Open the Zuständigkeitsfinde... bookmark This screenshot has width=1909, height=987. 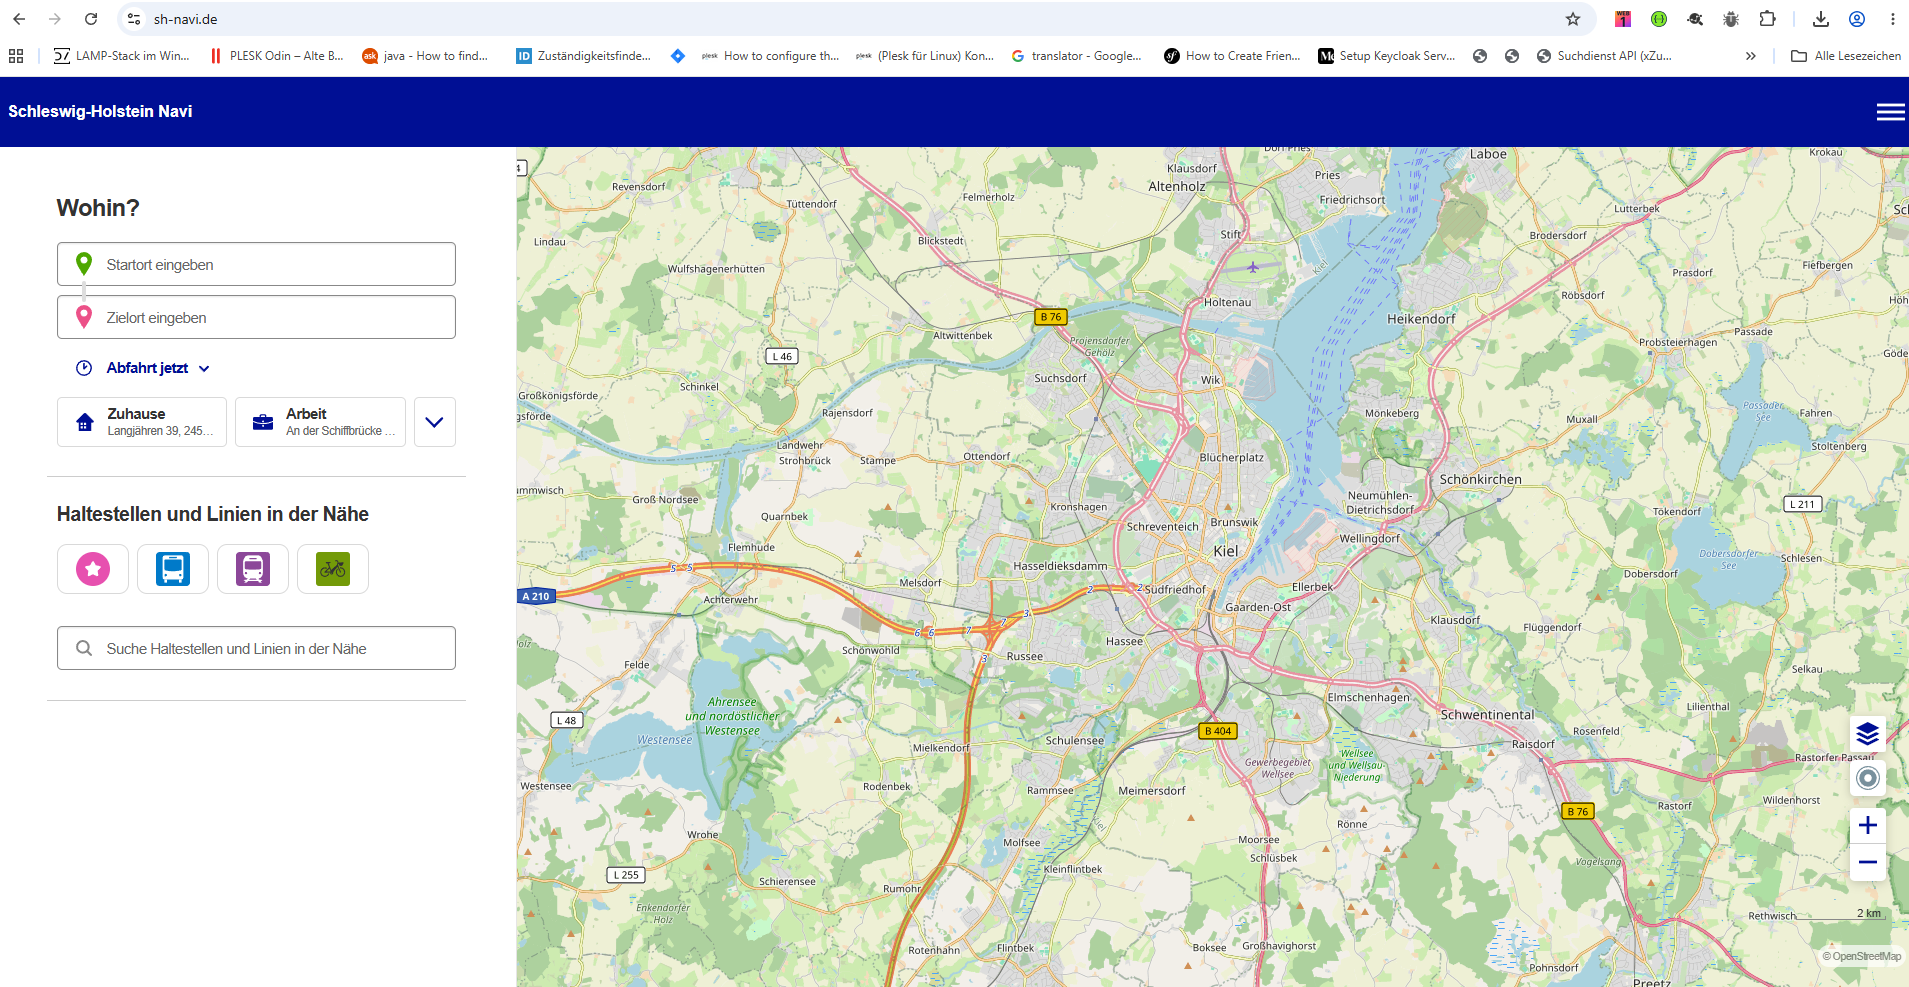(584, 56)
